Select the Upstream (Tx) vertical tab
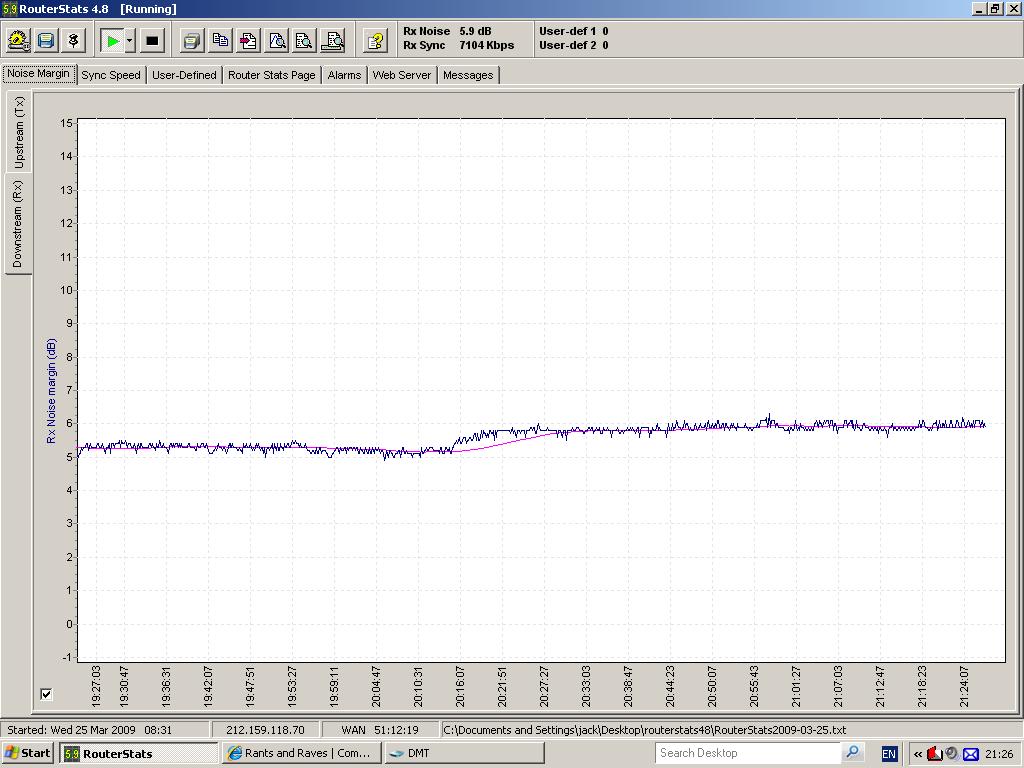1024x768 pixels. (x=18, y=132)
